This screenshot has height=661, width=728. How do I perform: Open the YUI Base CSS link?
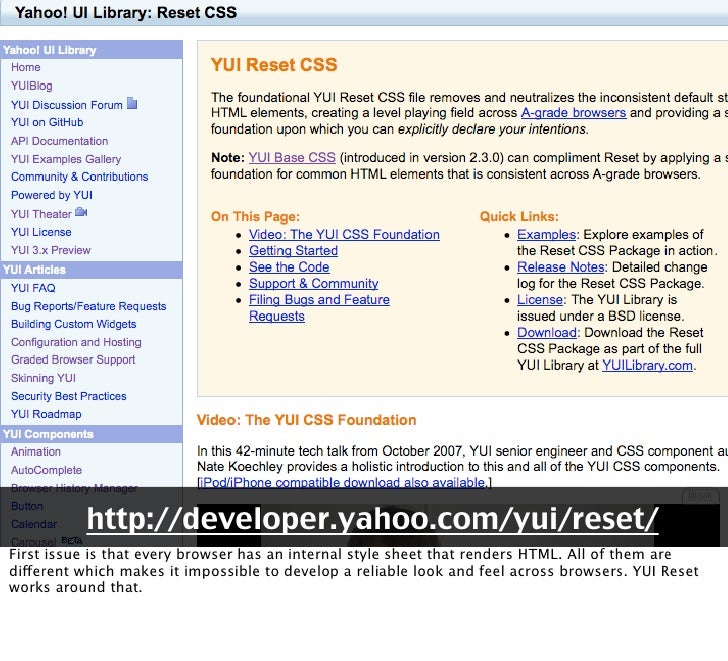(292, 157)
